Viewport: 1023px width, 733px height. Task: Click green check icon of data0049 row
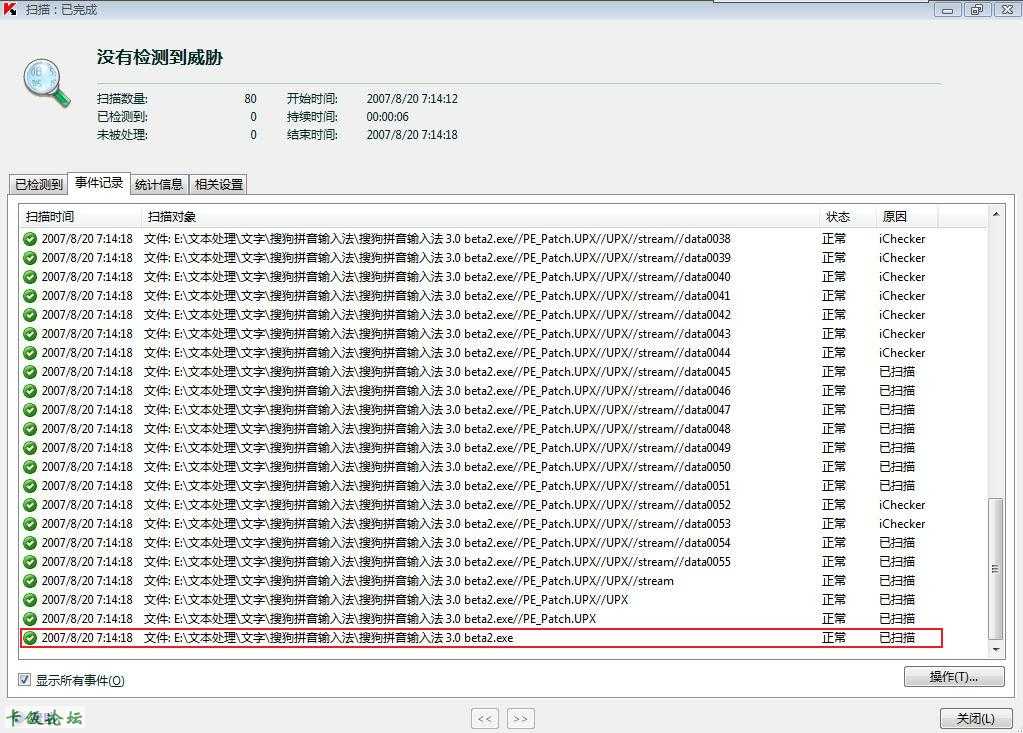click(x=30, y=448)
